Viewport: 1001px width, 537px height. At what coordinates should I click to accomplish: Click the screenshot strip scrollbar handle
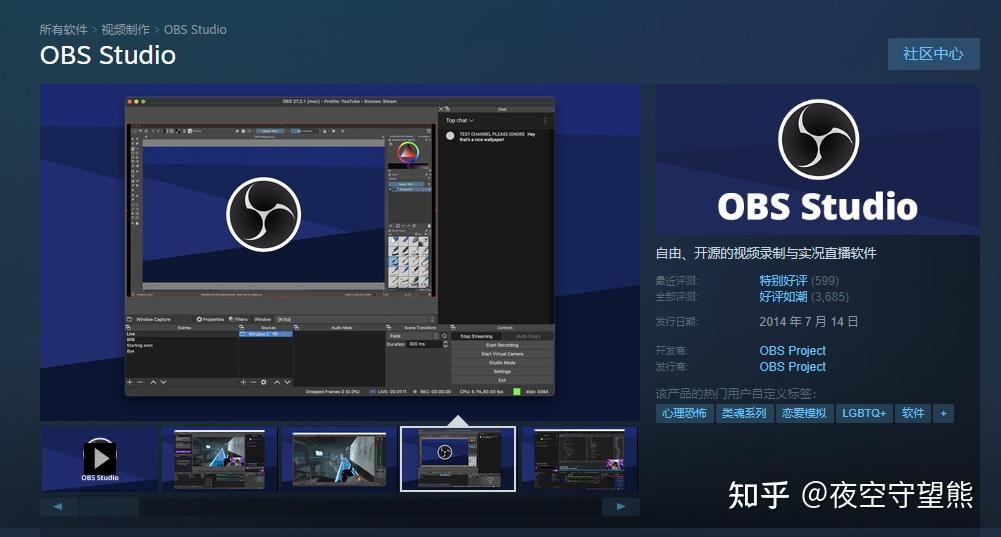tap(109, 507)
